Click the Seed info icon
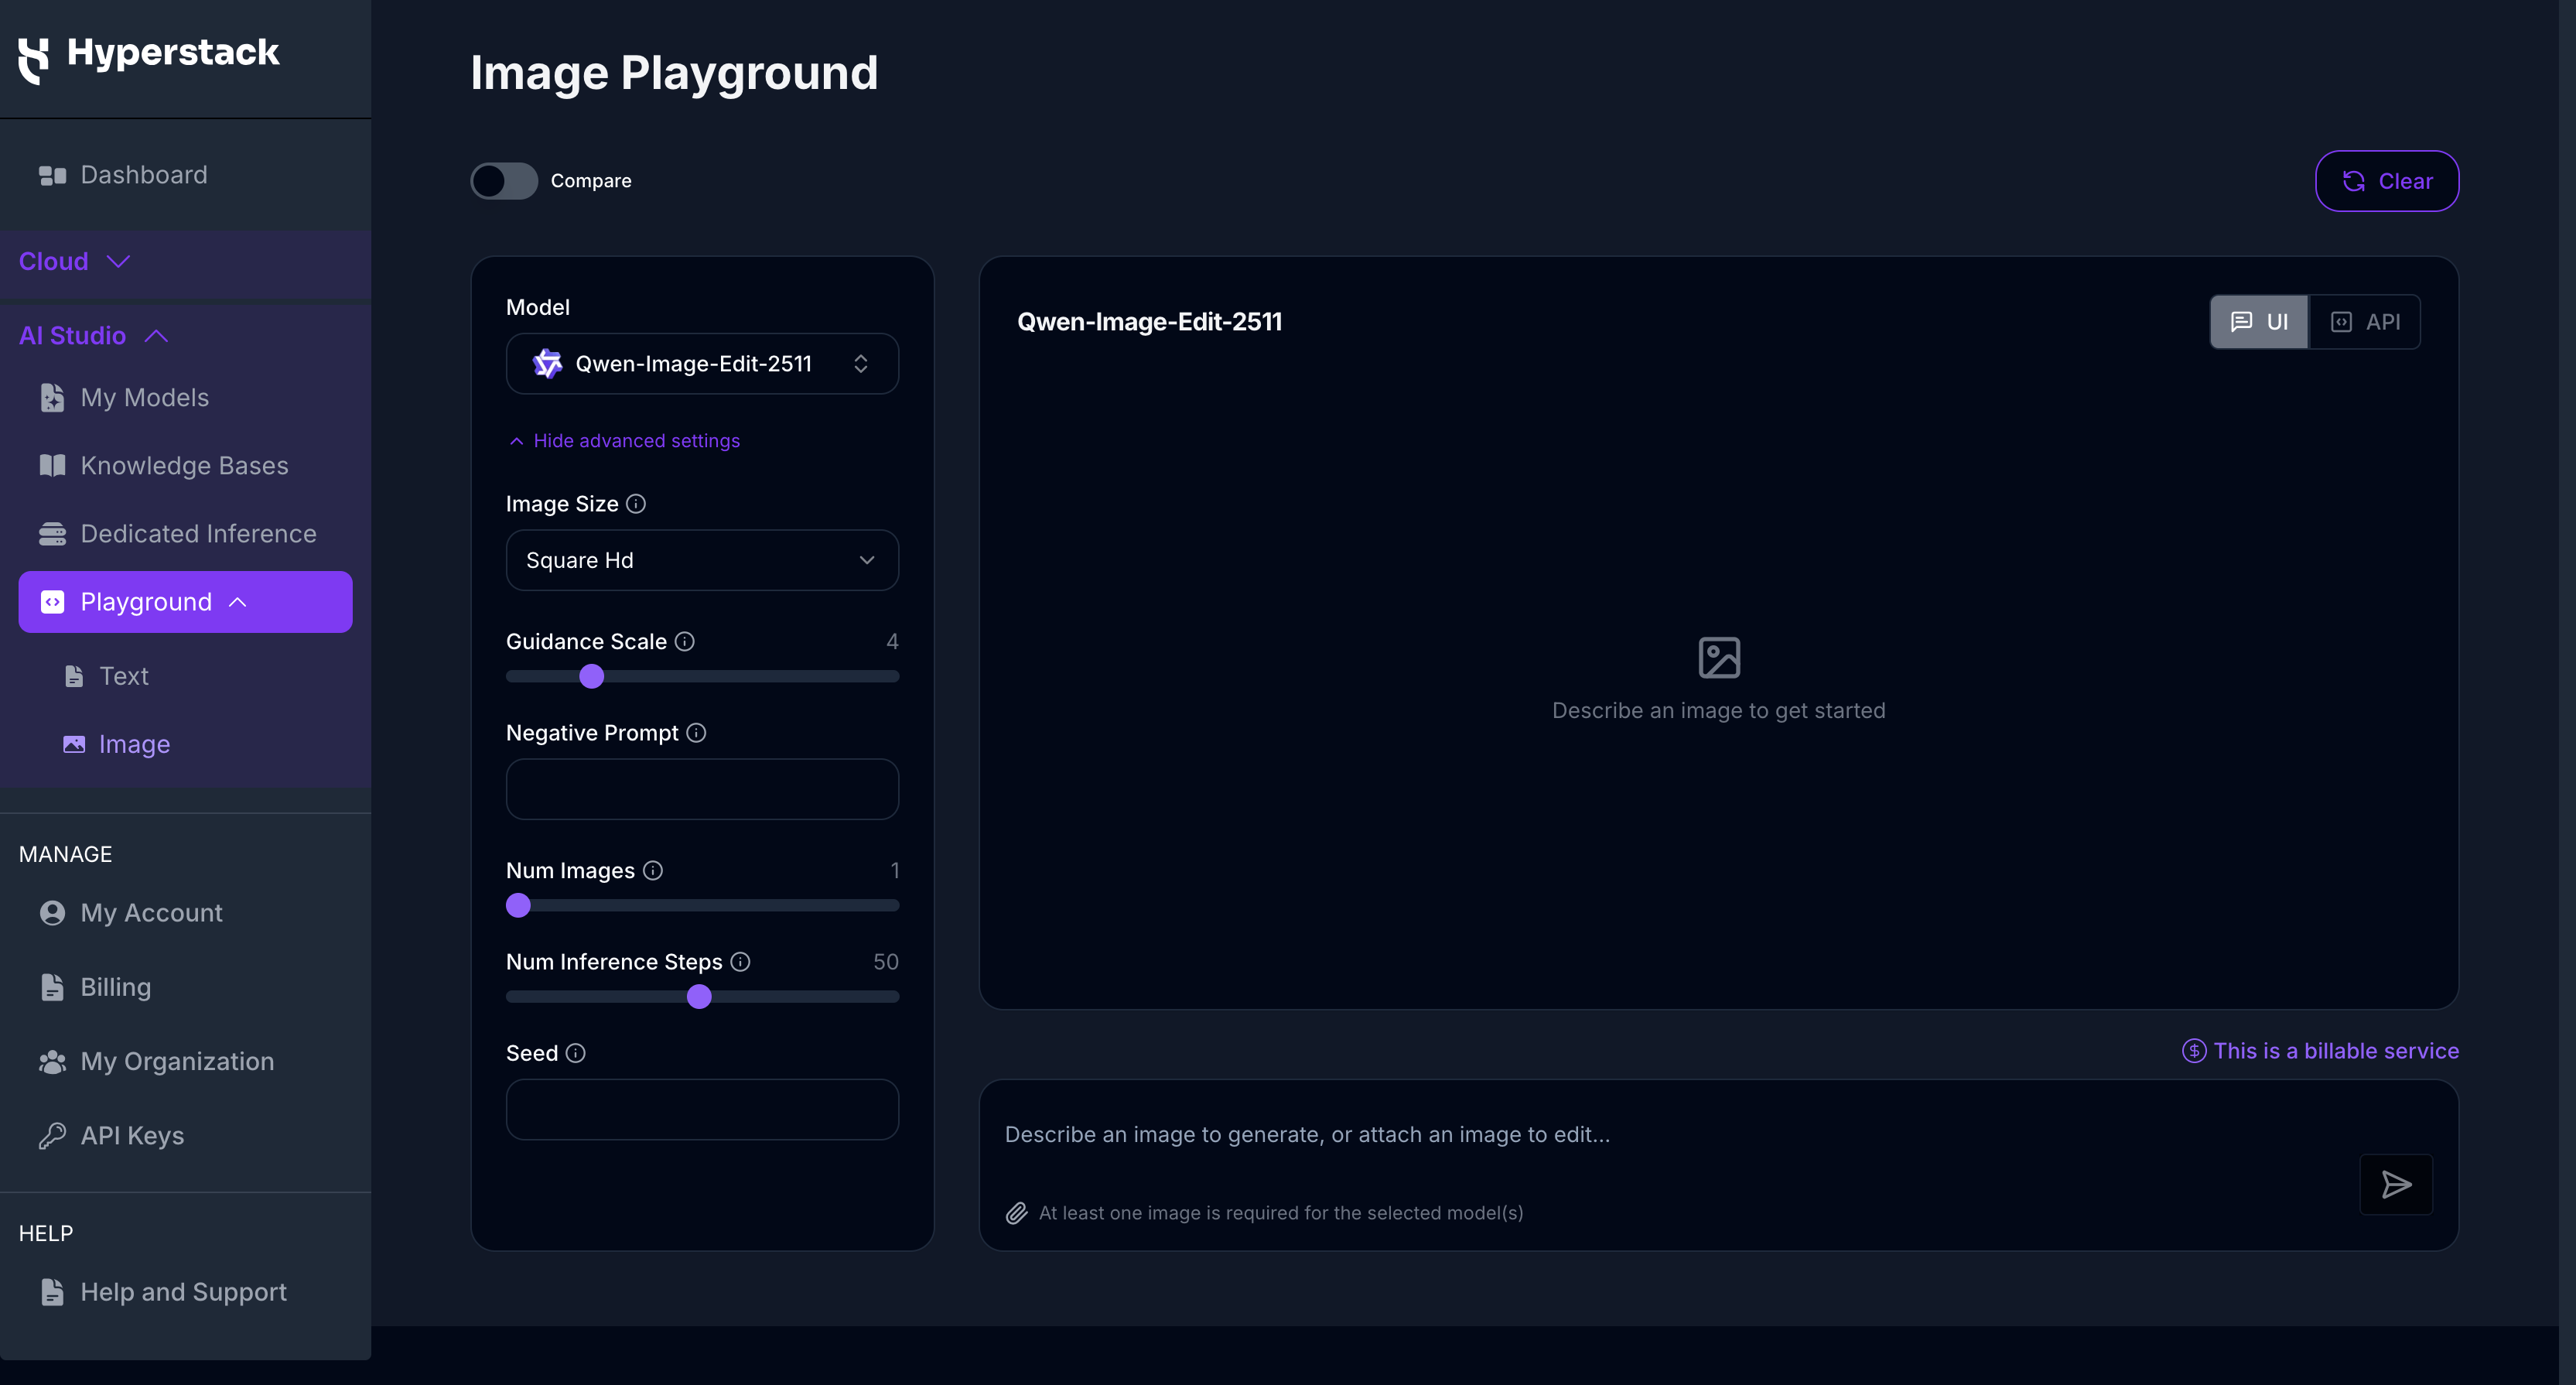 click(576, 1053)
